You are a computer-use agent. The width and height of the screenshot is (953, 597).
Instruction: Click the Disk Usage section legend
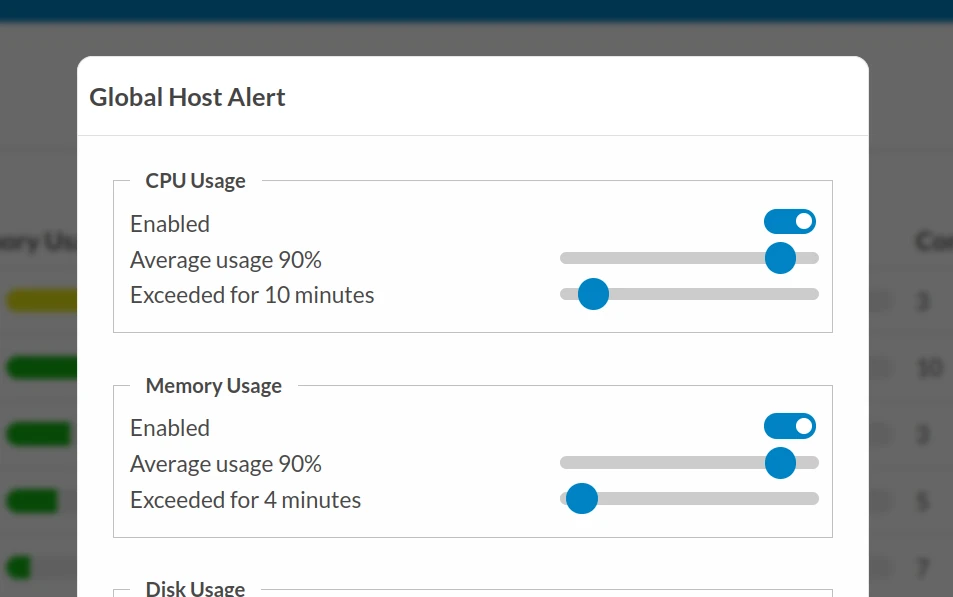point(195,588)
